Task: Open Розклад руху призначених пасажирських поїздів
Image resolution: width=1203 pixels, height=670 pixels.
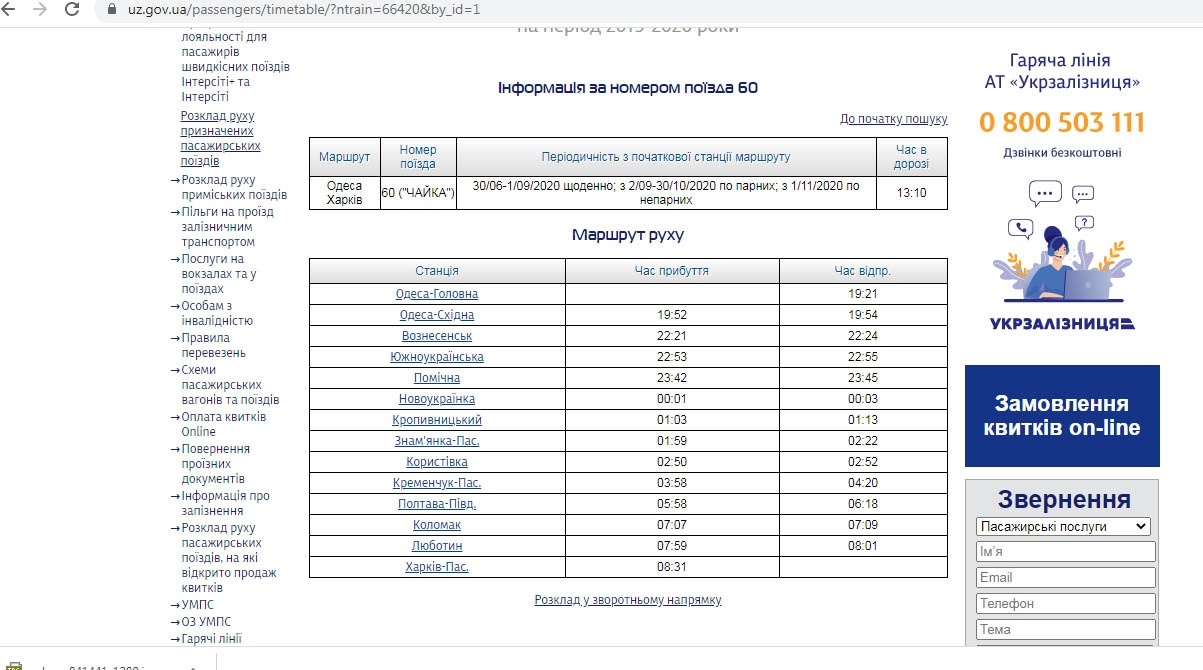Action: tap(220, 139)
